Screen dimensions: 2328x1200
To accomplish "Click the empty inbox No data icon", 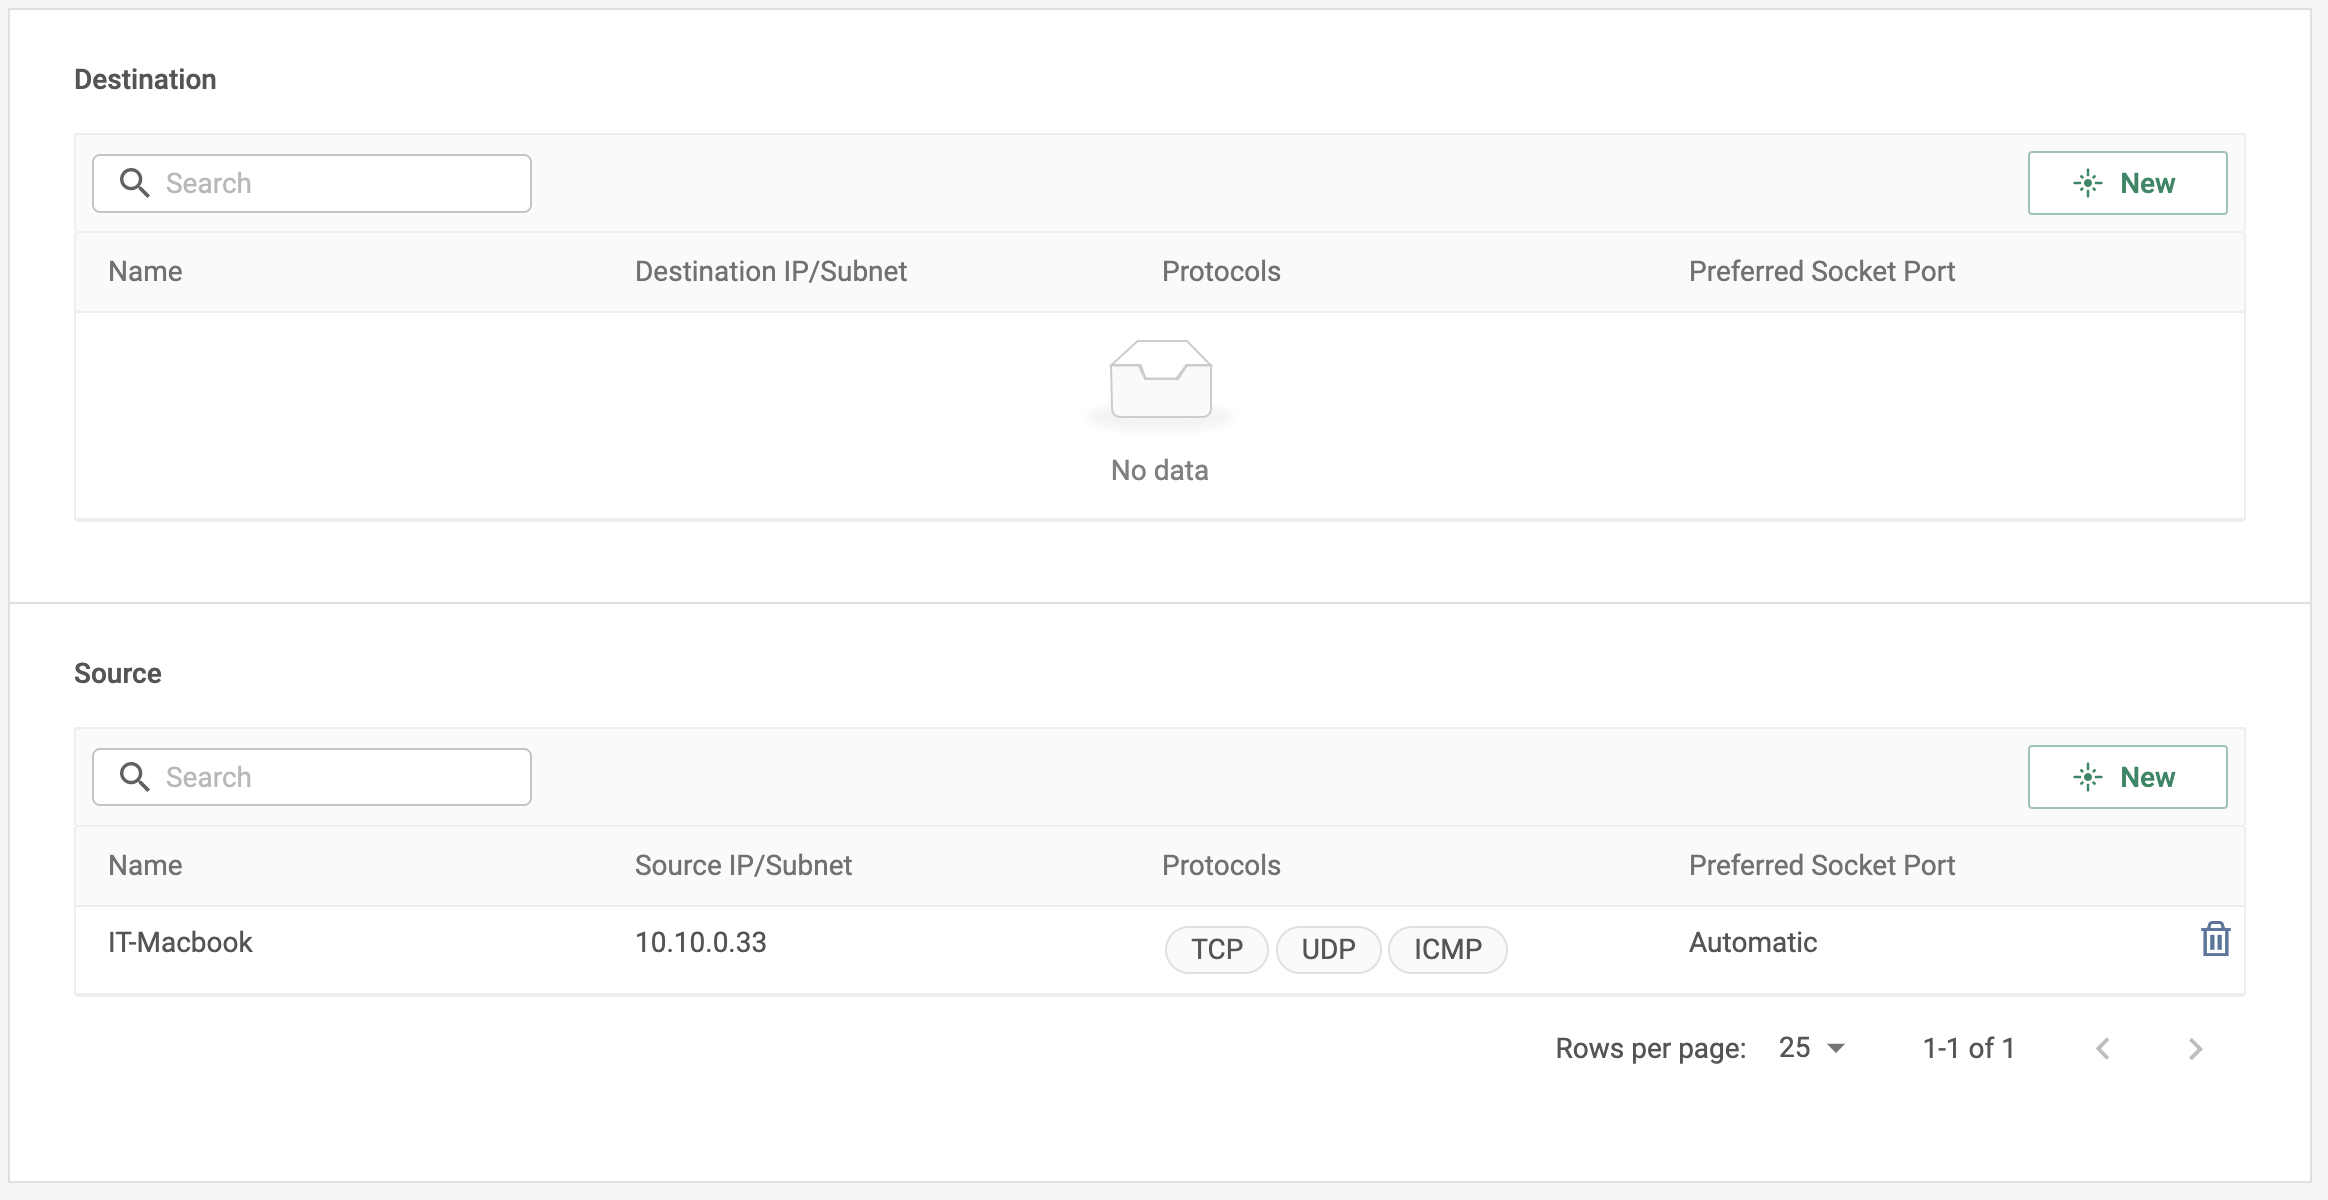I will point(1160,380).
